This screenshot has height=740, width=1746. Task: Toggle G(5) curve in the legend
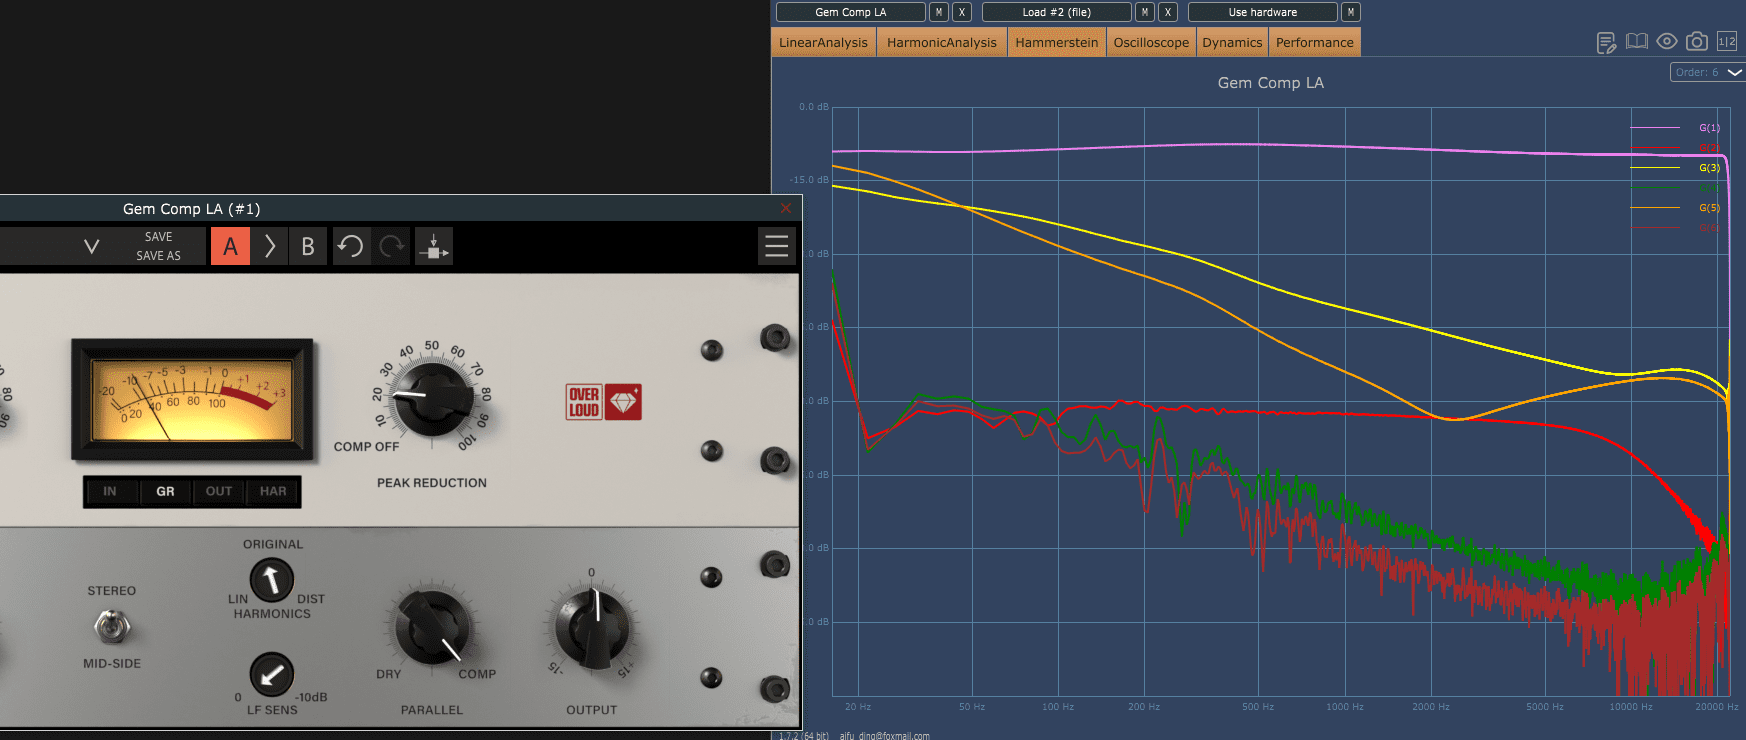pyautogui.click(x=1709, y=208)
